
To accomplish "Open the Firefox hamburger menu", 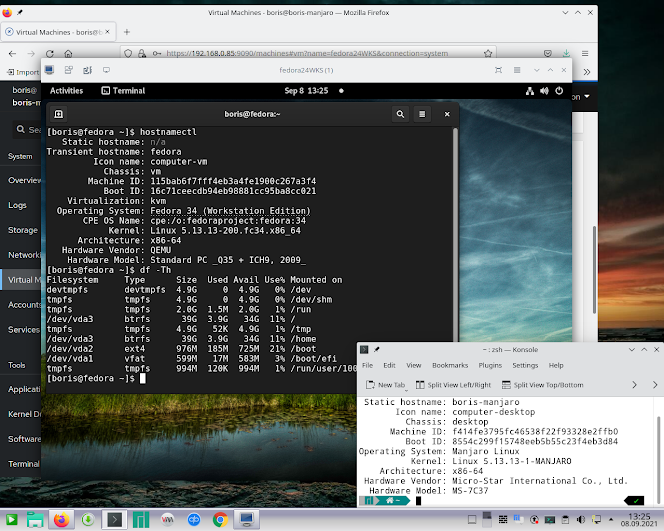I will click(585, 53).
